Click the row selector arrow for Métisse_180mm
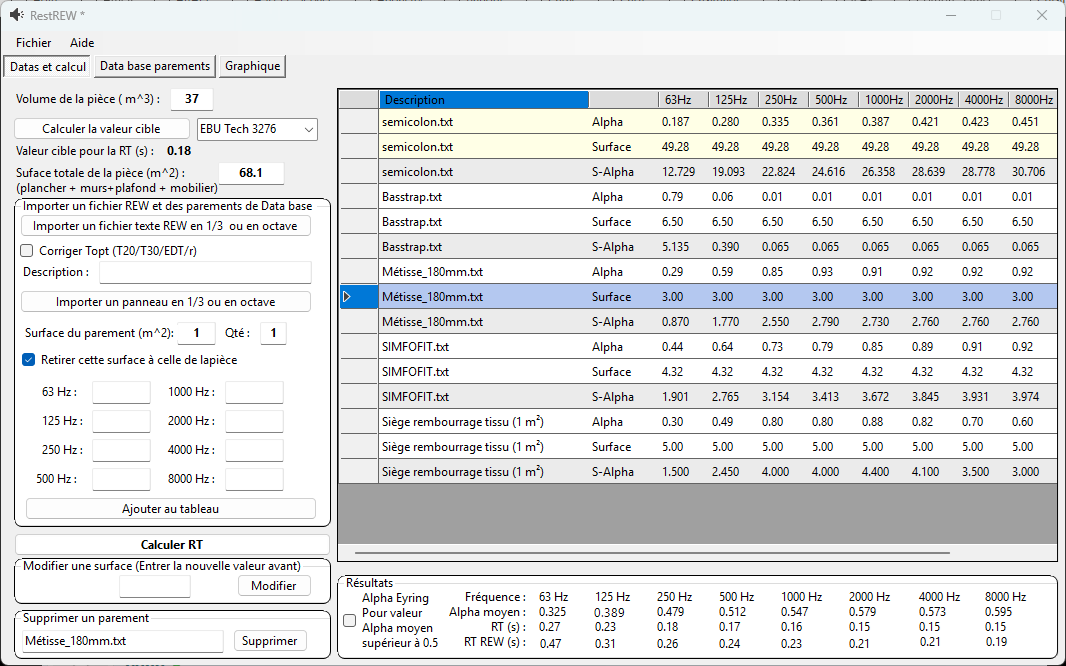 point(347,297)
